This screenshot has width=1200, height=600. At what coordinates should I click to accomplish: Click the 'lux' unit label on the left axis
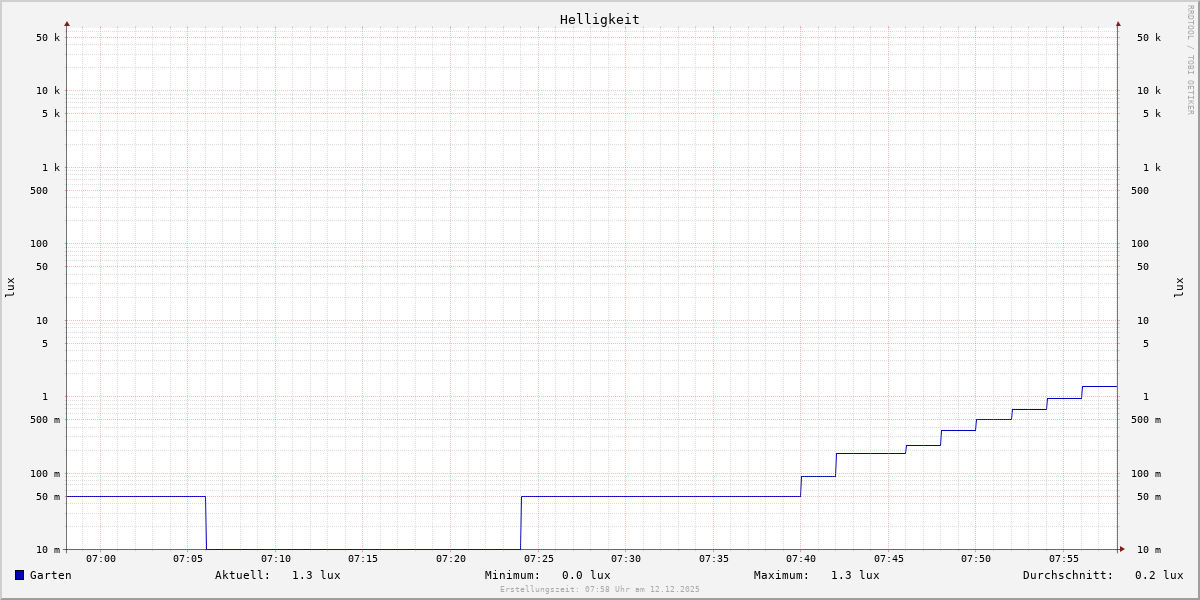click(x=10, y=288)
